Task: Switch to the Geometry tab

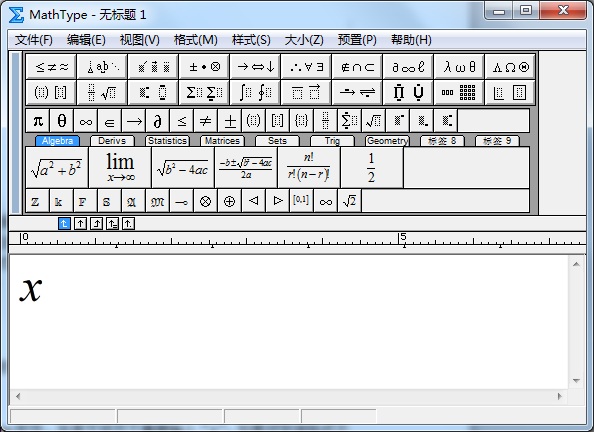Action: coord(387,141)
